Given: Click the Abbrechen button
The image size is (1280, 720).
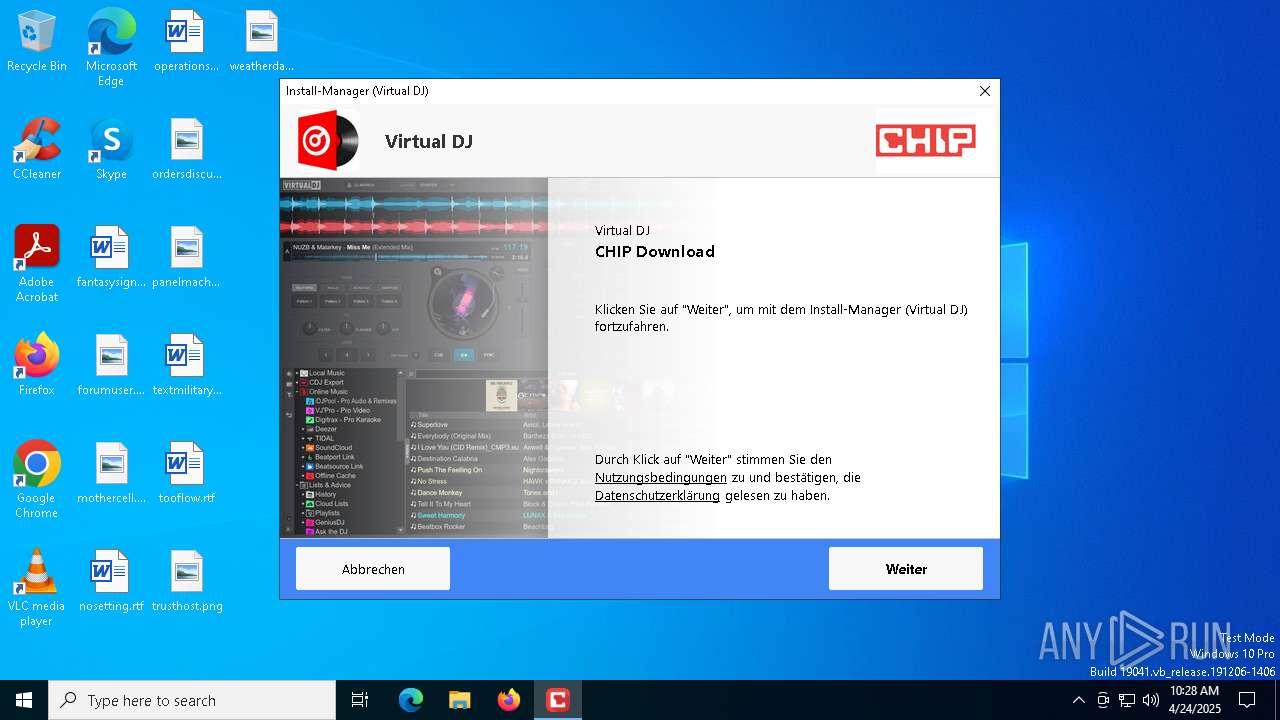Looking at the screenshot, I should pyautogui.click(x=373, y=569).
